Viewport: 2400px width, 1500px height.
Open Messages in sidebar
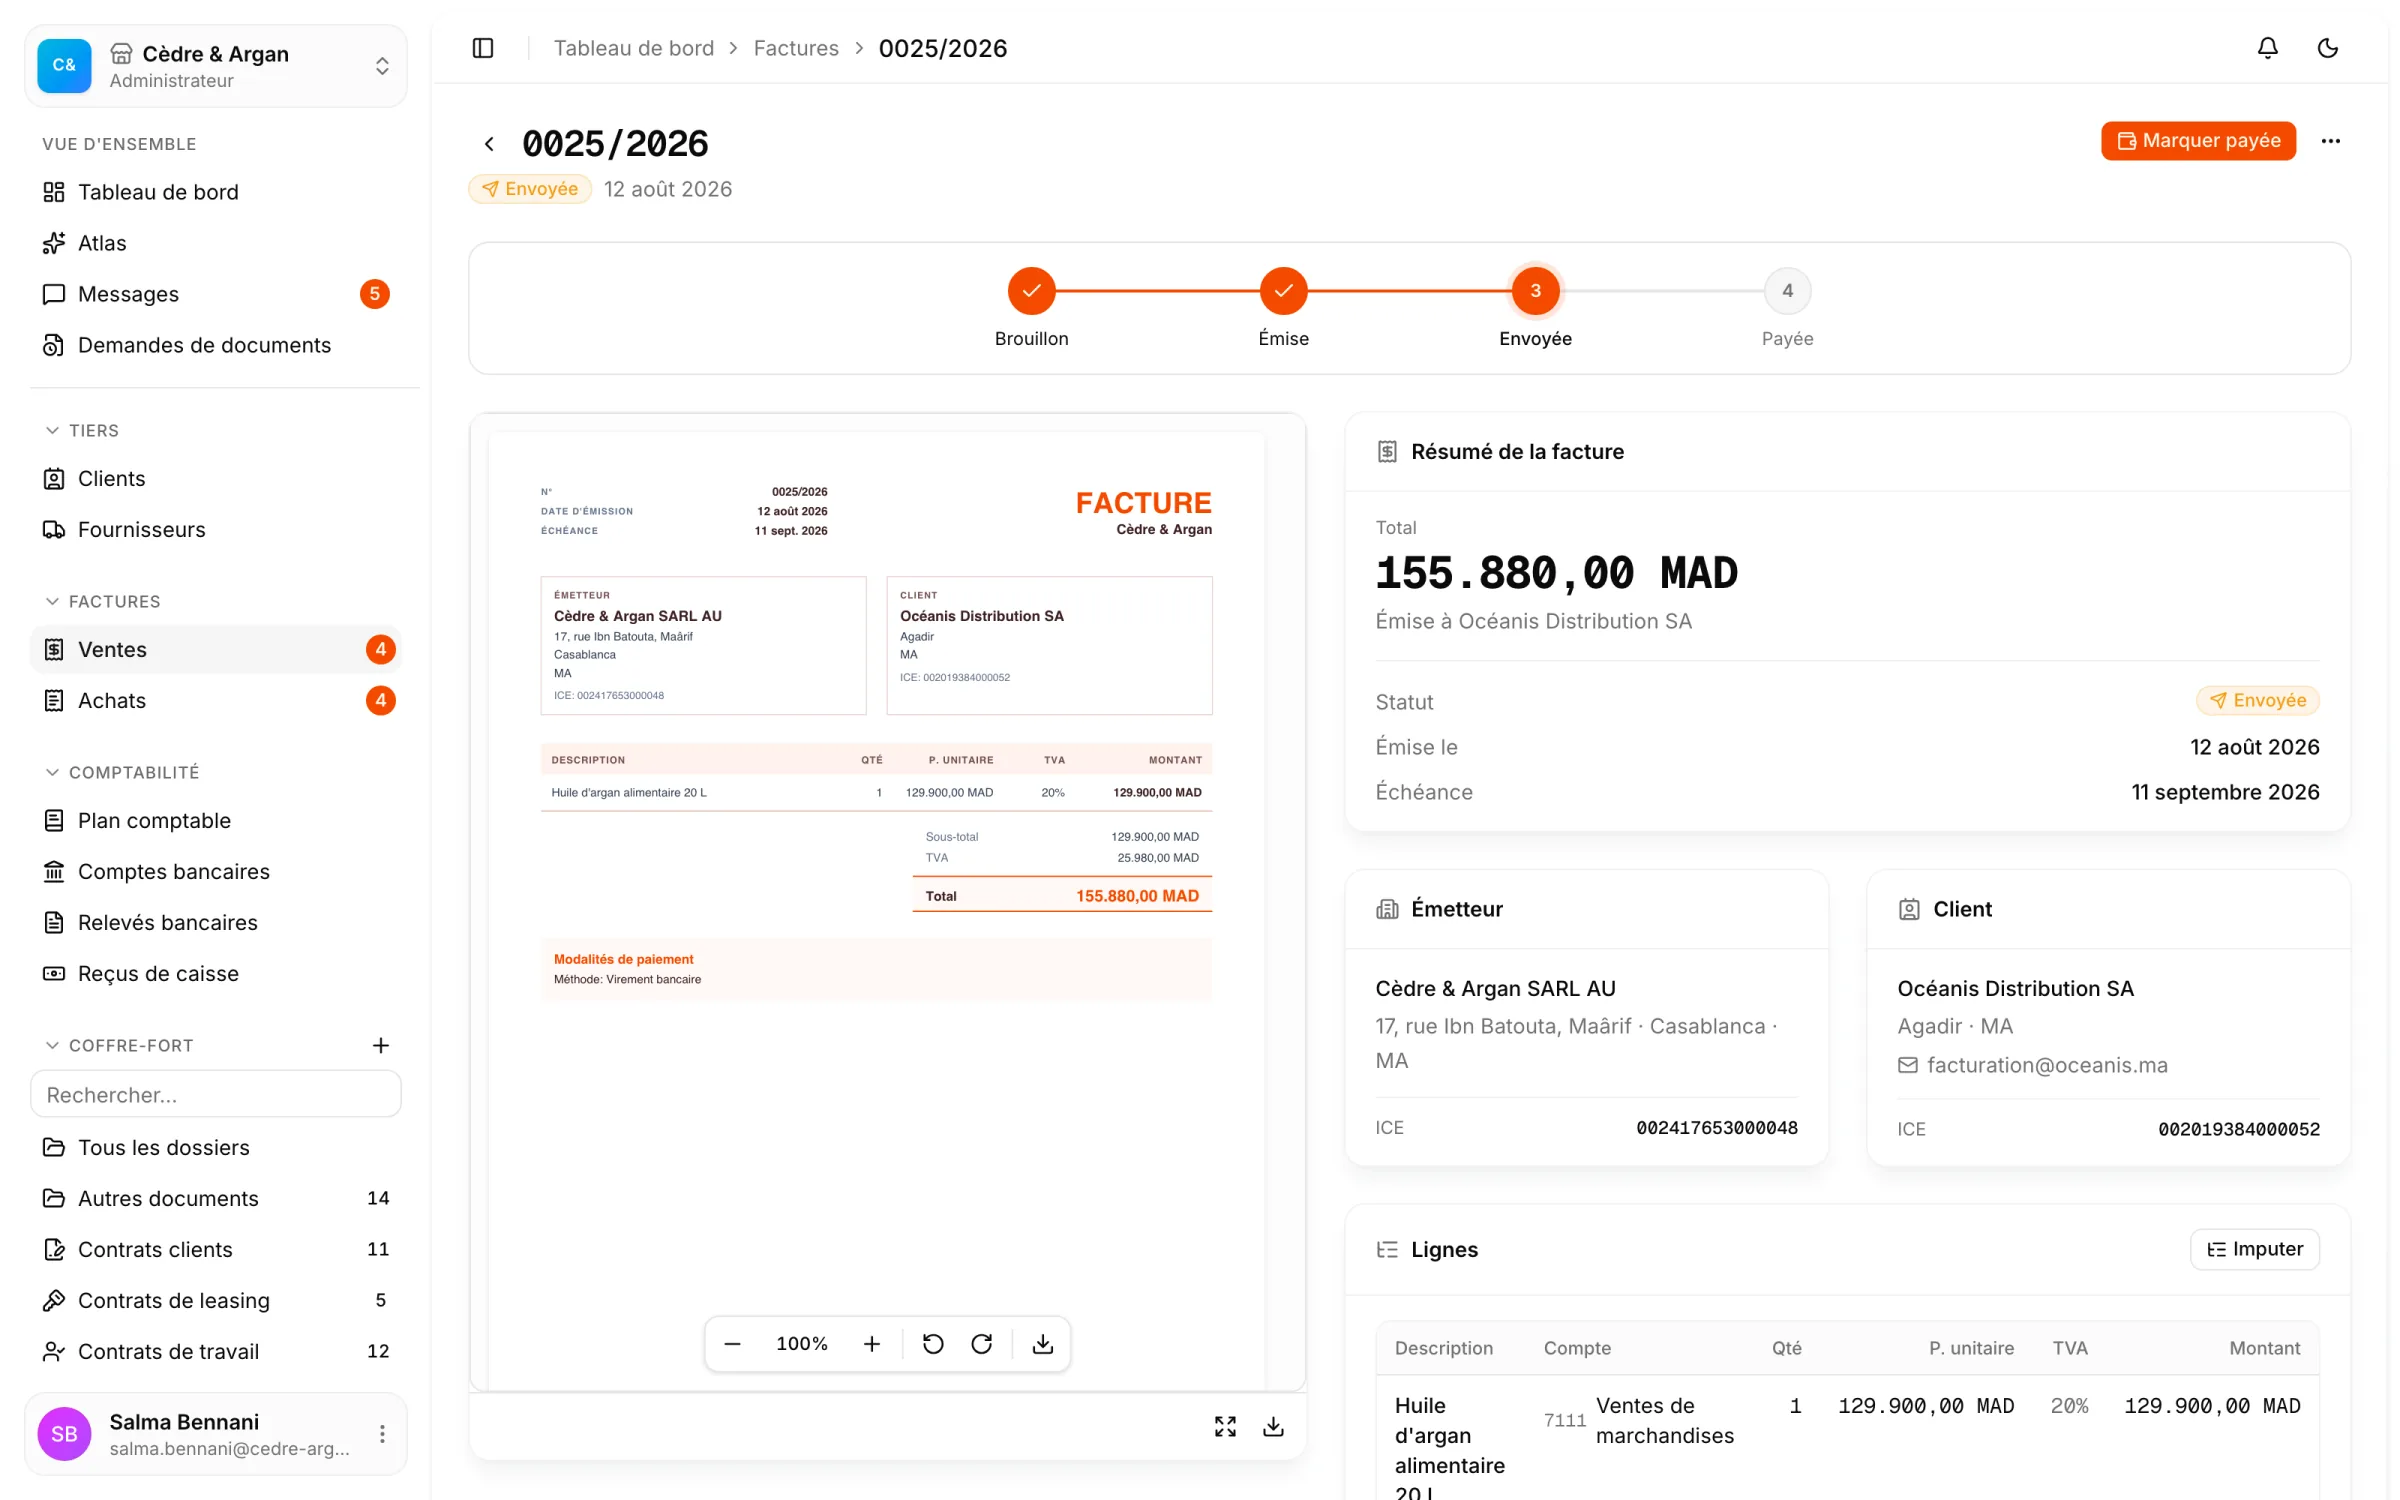point(216,294)
